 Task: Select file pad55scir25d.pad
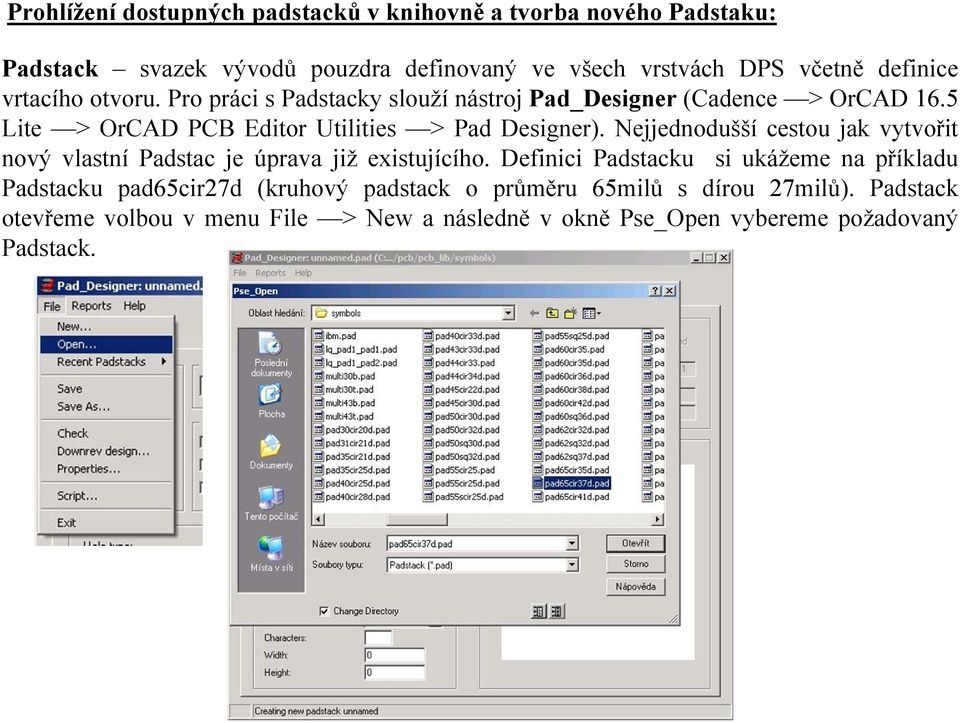click(x=463, y=496)
